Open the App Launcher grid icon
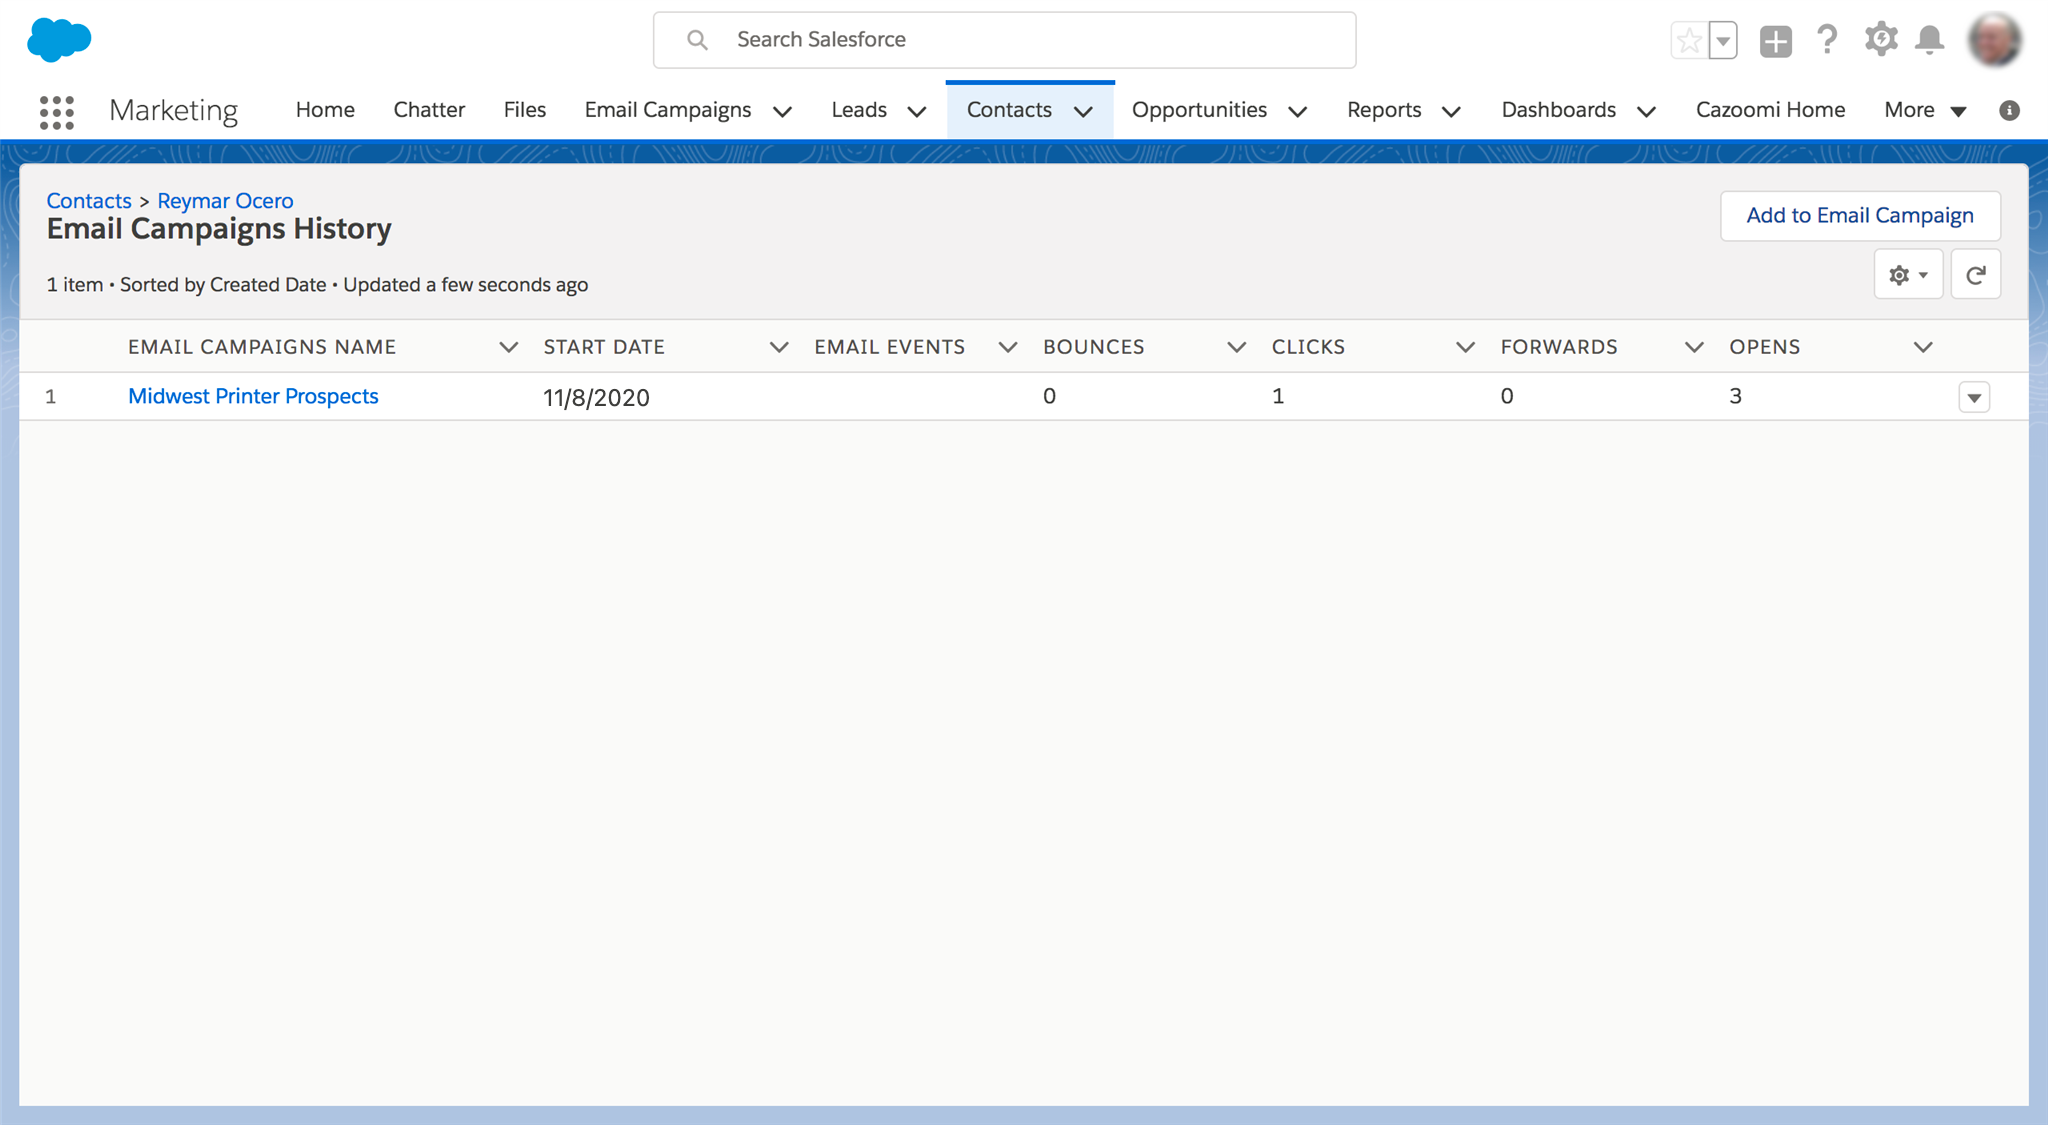Viewport: 2048px width, 1125px height. coord(57,111)
